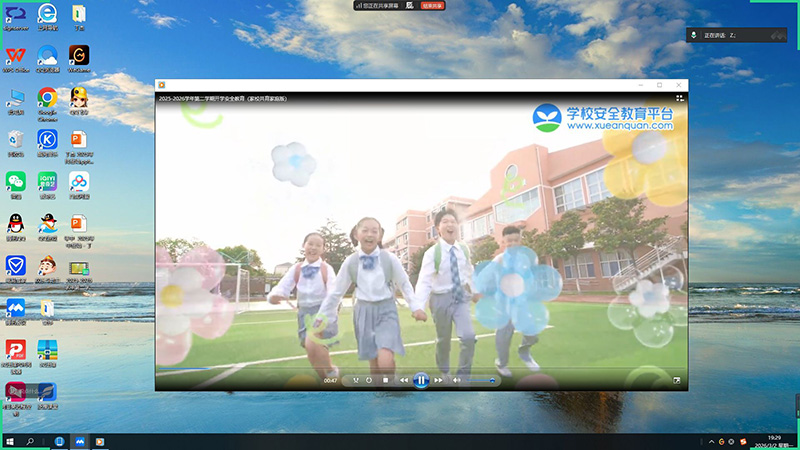Click the fast forward (next) button
800x450 pixels.
(439, 380)
